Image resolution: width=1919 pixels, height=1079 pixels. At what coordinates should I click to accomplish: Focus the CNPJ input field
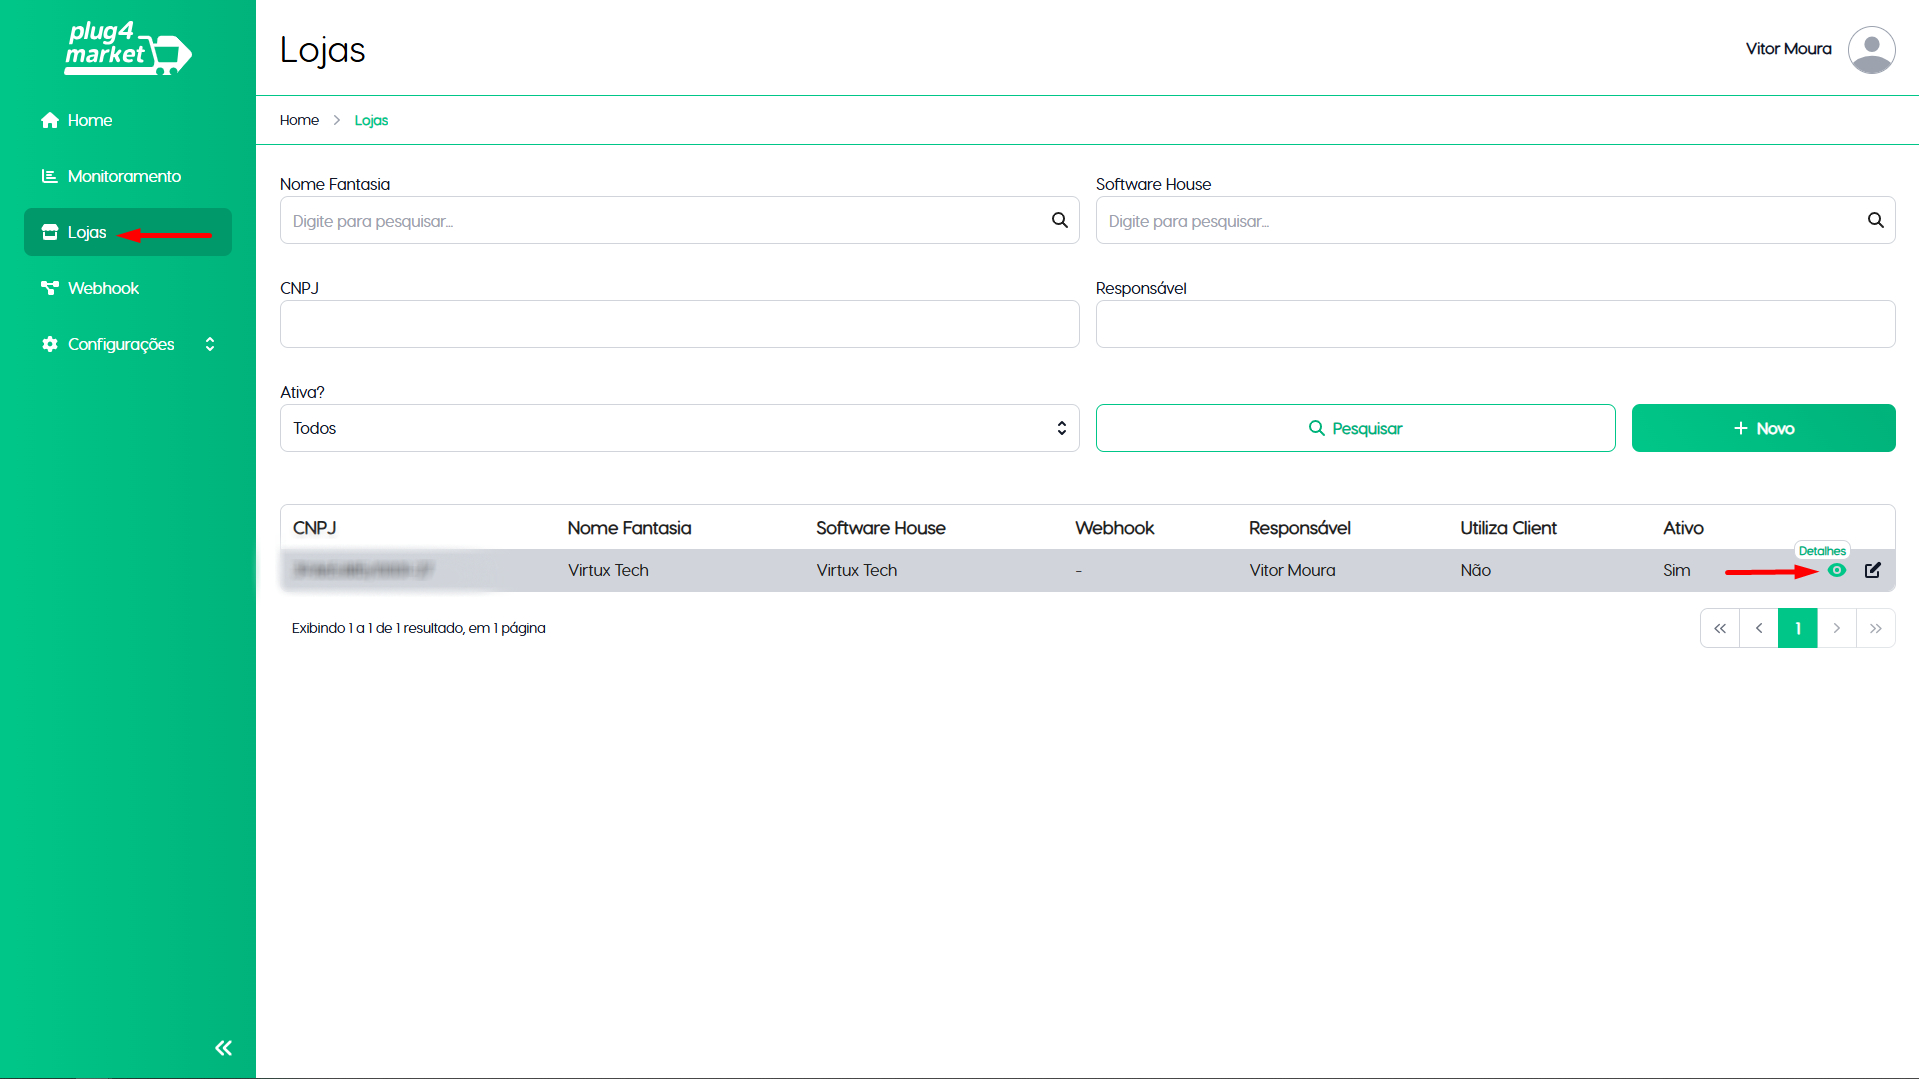pos(679,324)
